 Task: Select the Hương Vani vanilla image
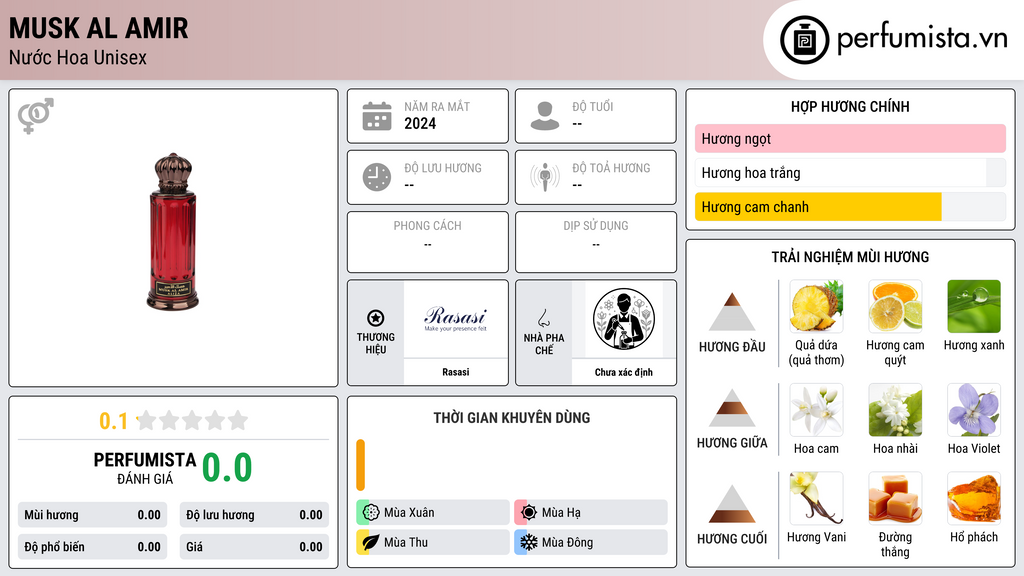click(x=816, y=498)
